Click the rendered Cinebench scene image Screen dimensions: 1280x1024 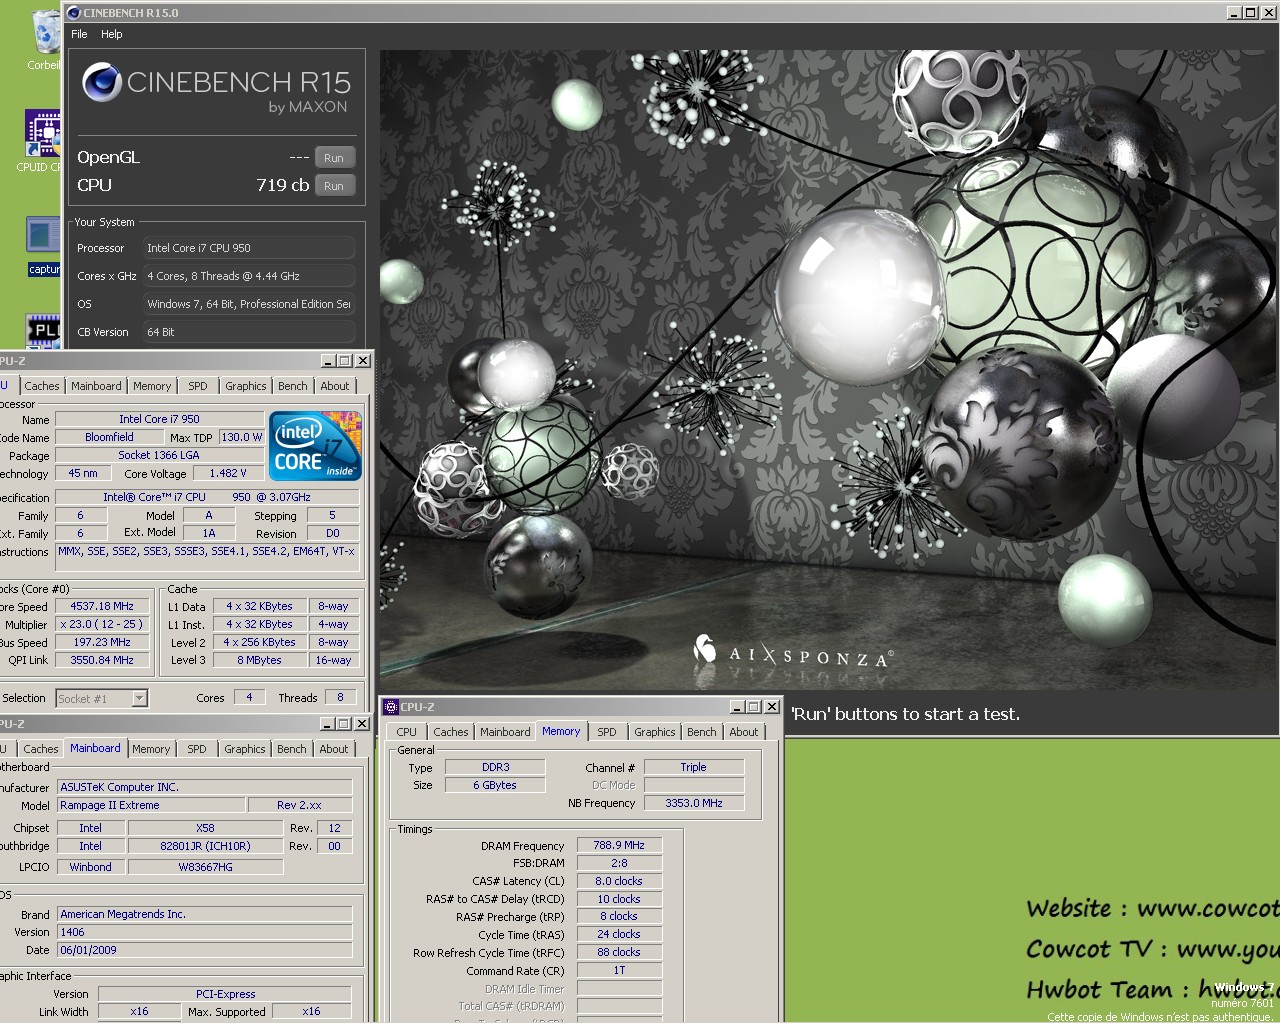coord(829,370)
